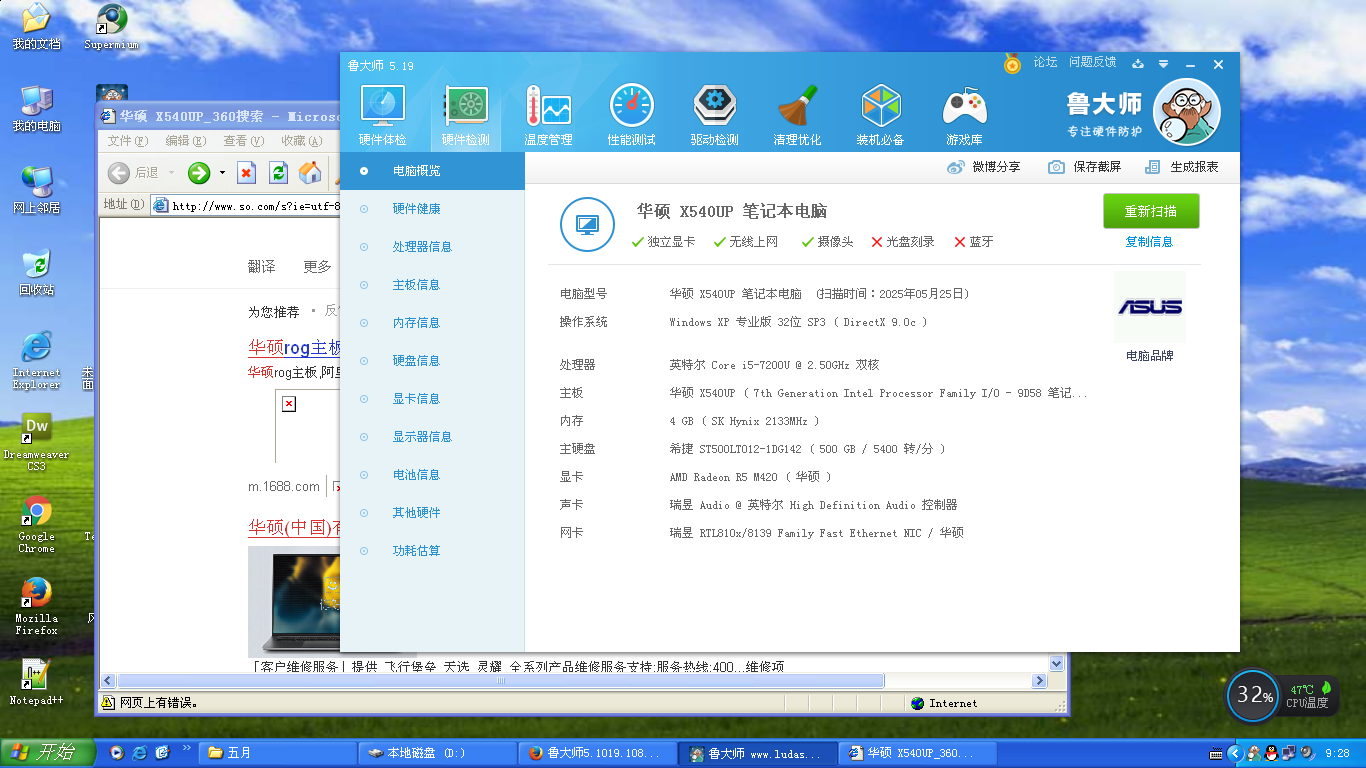
Task: Click IE address bar URL field
Action: 246,205
